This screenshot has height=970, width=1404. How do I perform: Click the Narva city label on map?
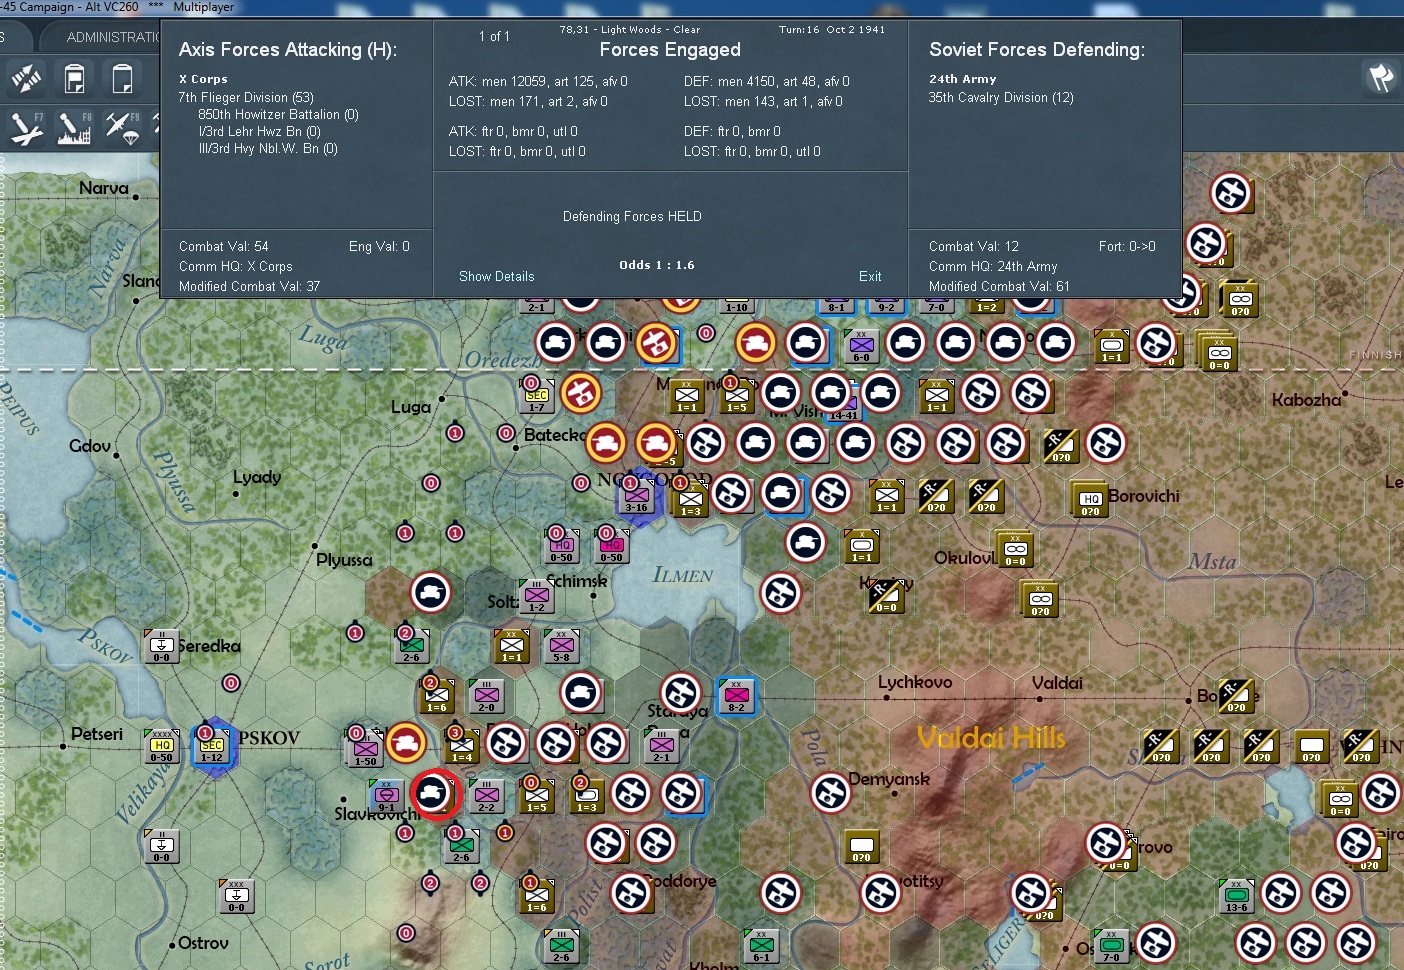(104, 188)
